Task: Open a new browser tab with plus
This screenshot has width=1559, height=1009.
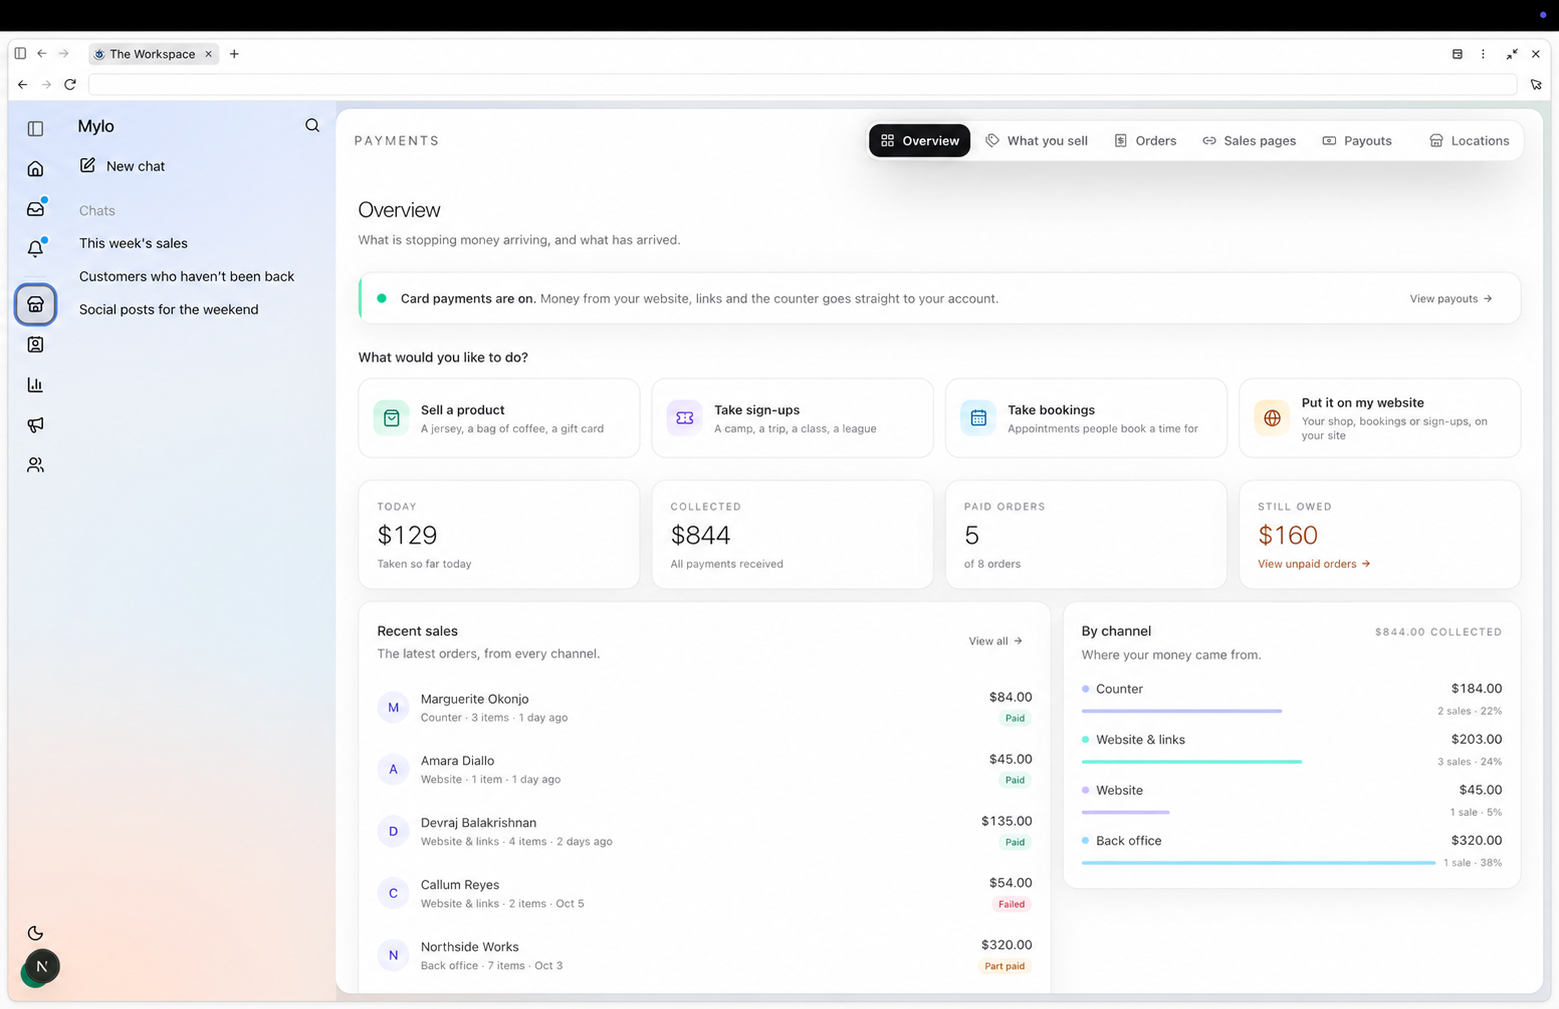Action: click(x=234, y=54)
